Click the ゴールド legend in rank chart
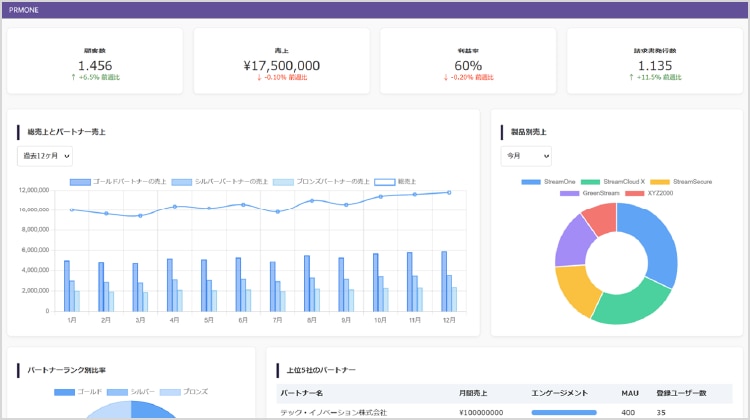The width and height of the screenshot is (750, 420). [x=78, y=392]
